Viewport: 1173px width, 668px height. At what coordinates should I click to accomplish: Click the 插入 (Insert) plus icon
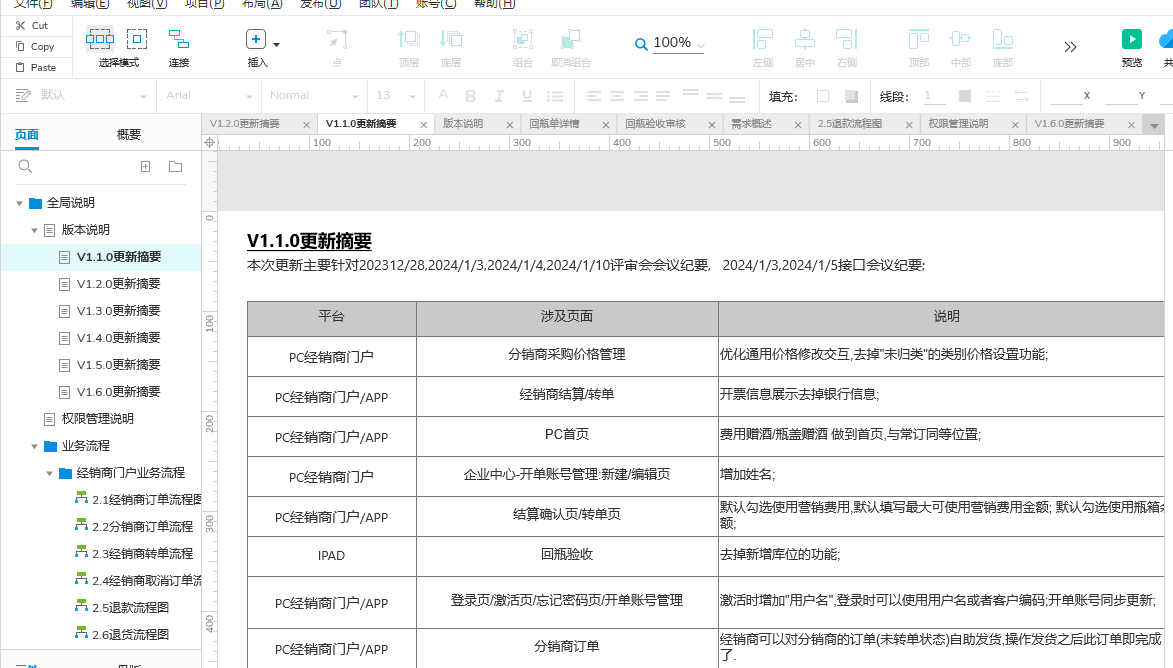(256, 40)
